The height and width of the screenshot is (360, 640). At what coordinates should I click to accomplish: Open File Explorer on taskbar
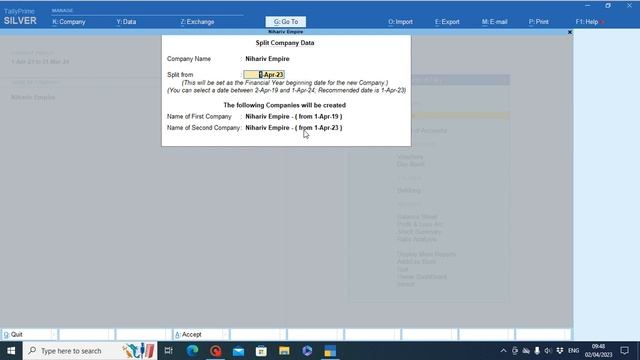pos(284,351)
